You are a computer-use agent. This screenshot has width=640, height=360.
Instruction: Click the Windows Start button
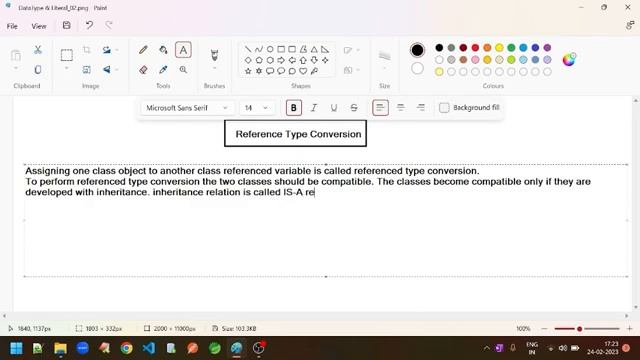click(16, 348)
